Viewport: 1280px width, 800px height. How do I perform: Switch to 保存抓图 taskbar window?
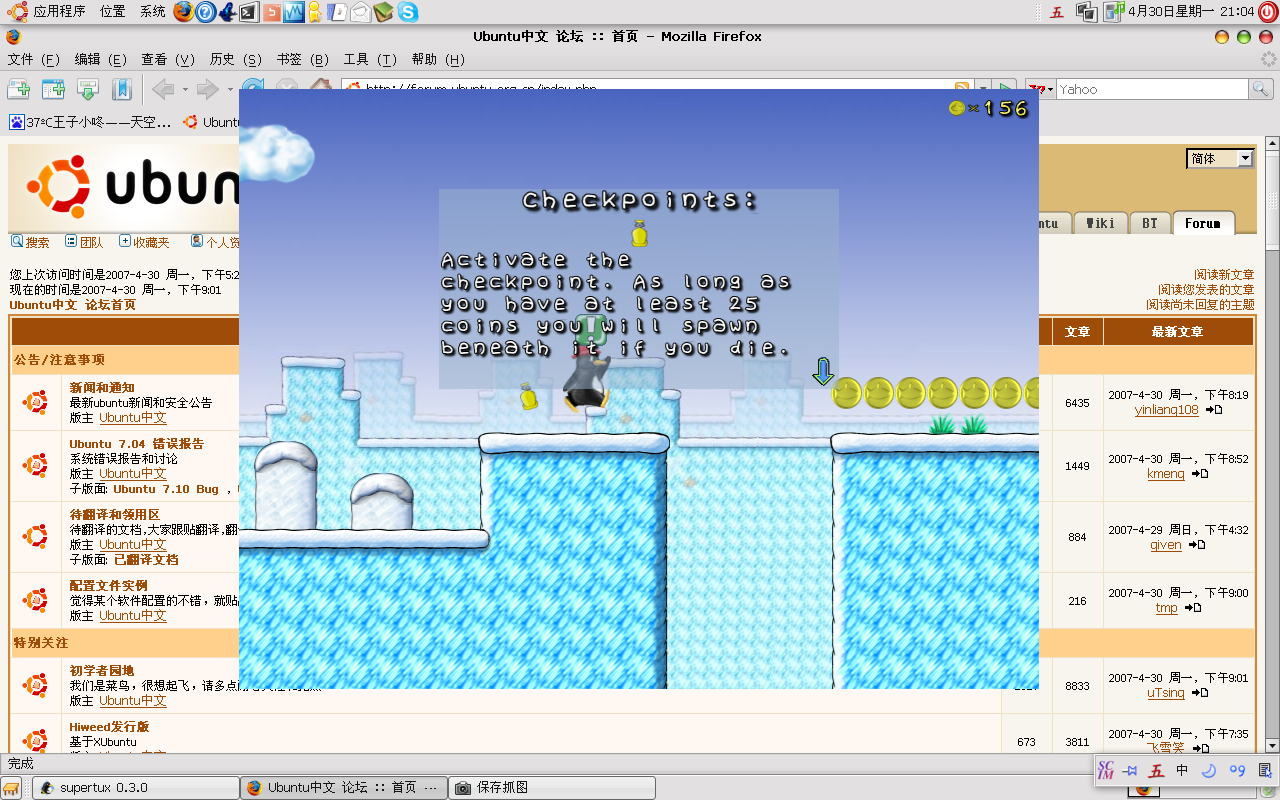point(552,788)
